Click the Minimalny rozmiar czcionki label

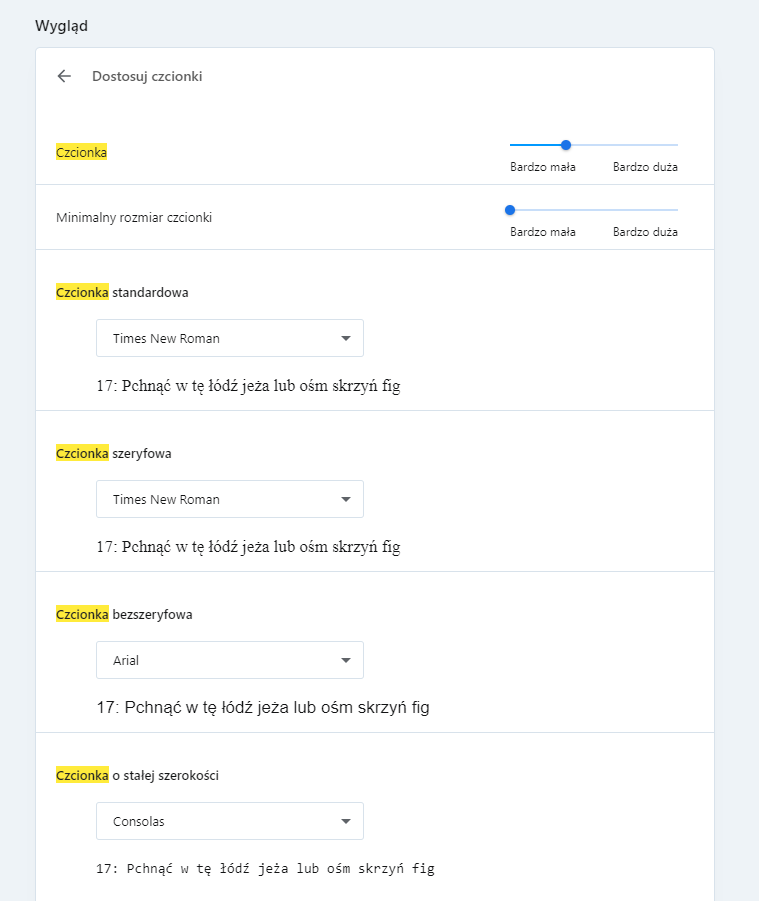134,217
